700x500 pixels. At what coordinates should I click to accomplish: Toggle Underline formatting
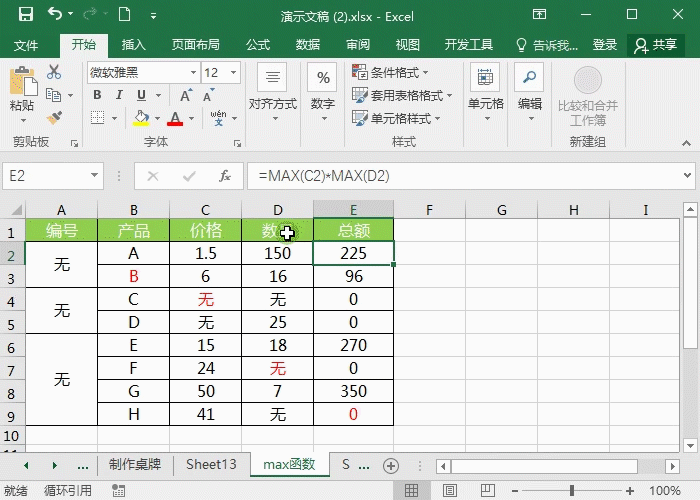pyautogui.click(x=142, y=95)
